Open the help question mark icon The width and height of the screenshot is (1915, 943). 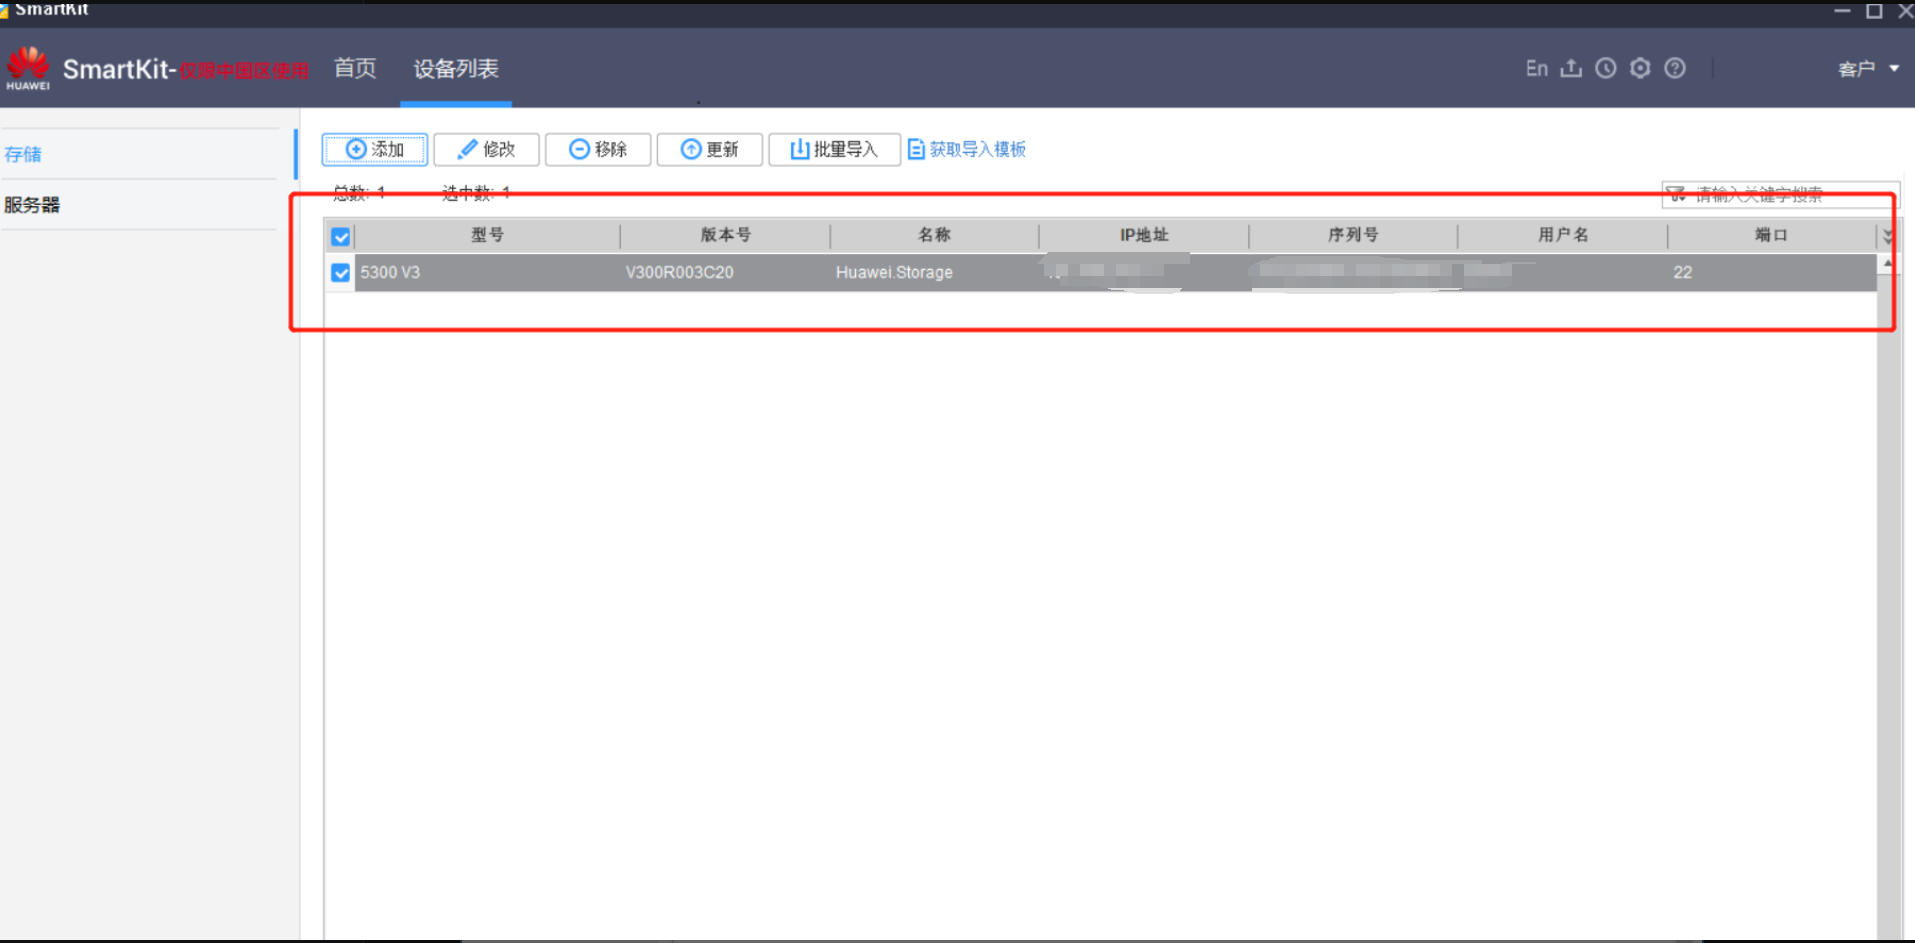pyautogui.click(x=1675, y=68)
